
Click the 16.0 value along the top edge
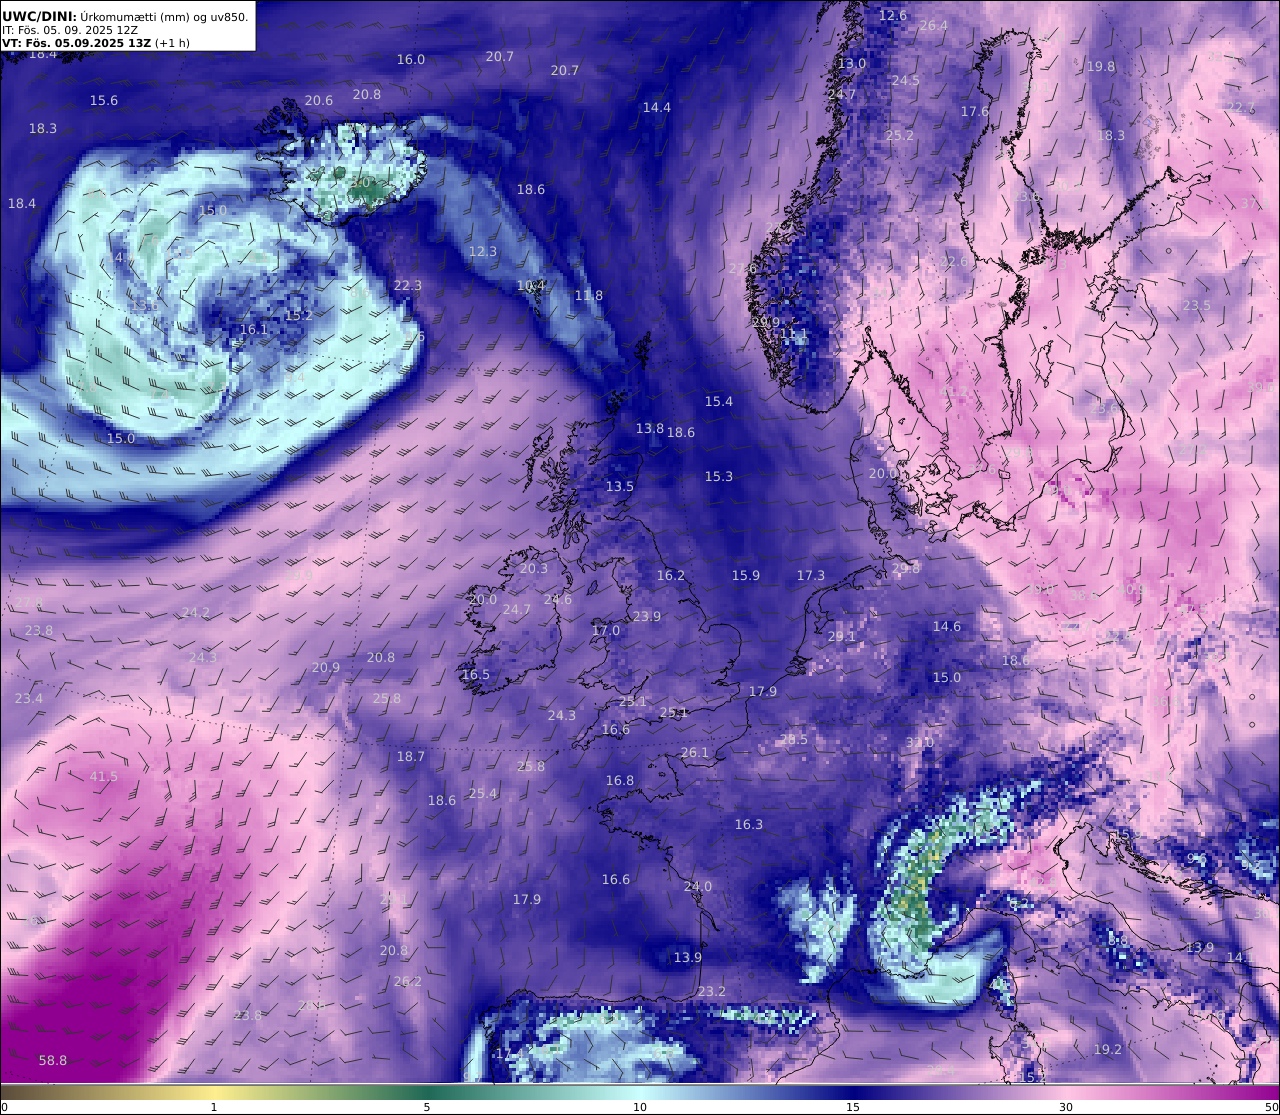pyautogui.click(x=411, y=59)
